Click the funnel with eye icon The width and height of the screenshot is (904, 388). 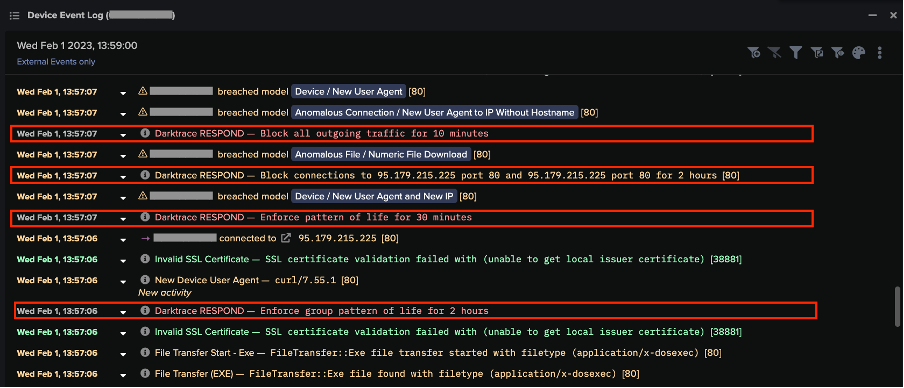838,53
